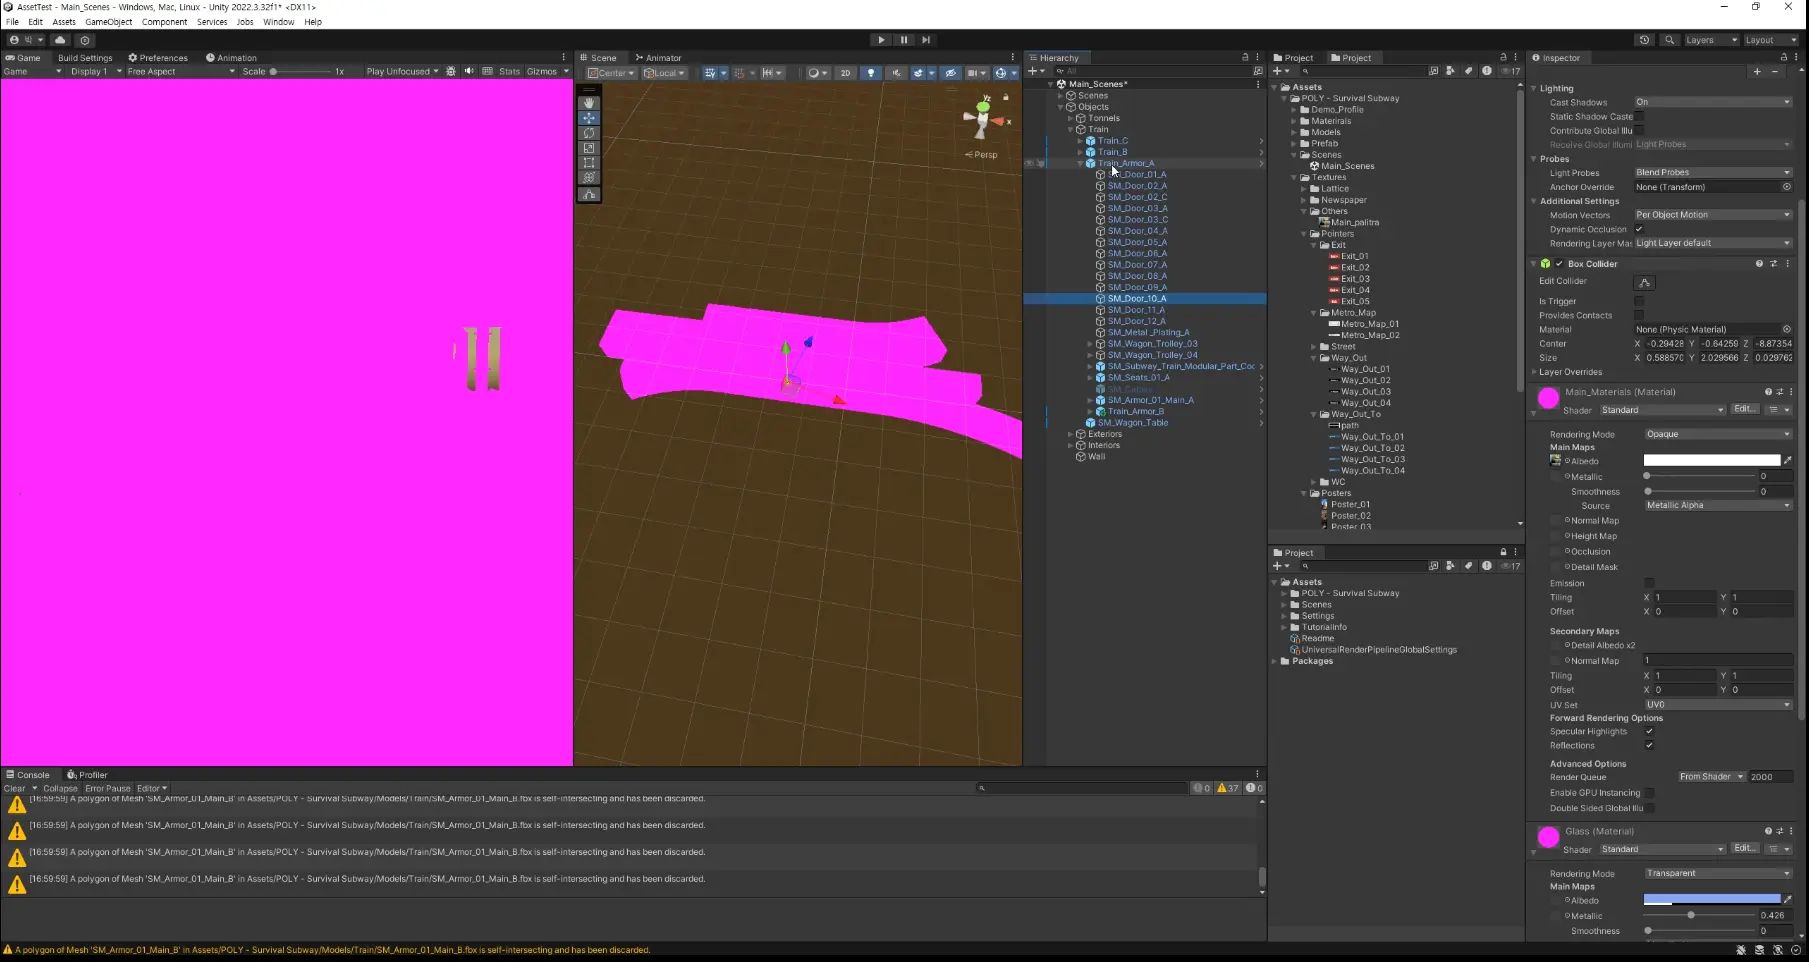Image resolution: width=1809 pixels, height=962 pixels.
Task: Toggle Console Collapse
Action: 60,789
